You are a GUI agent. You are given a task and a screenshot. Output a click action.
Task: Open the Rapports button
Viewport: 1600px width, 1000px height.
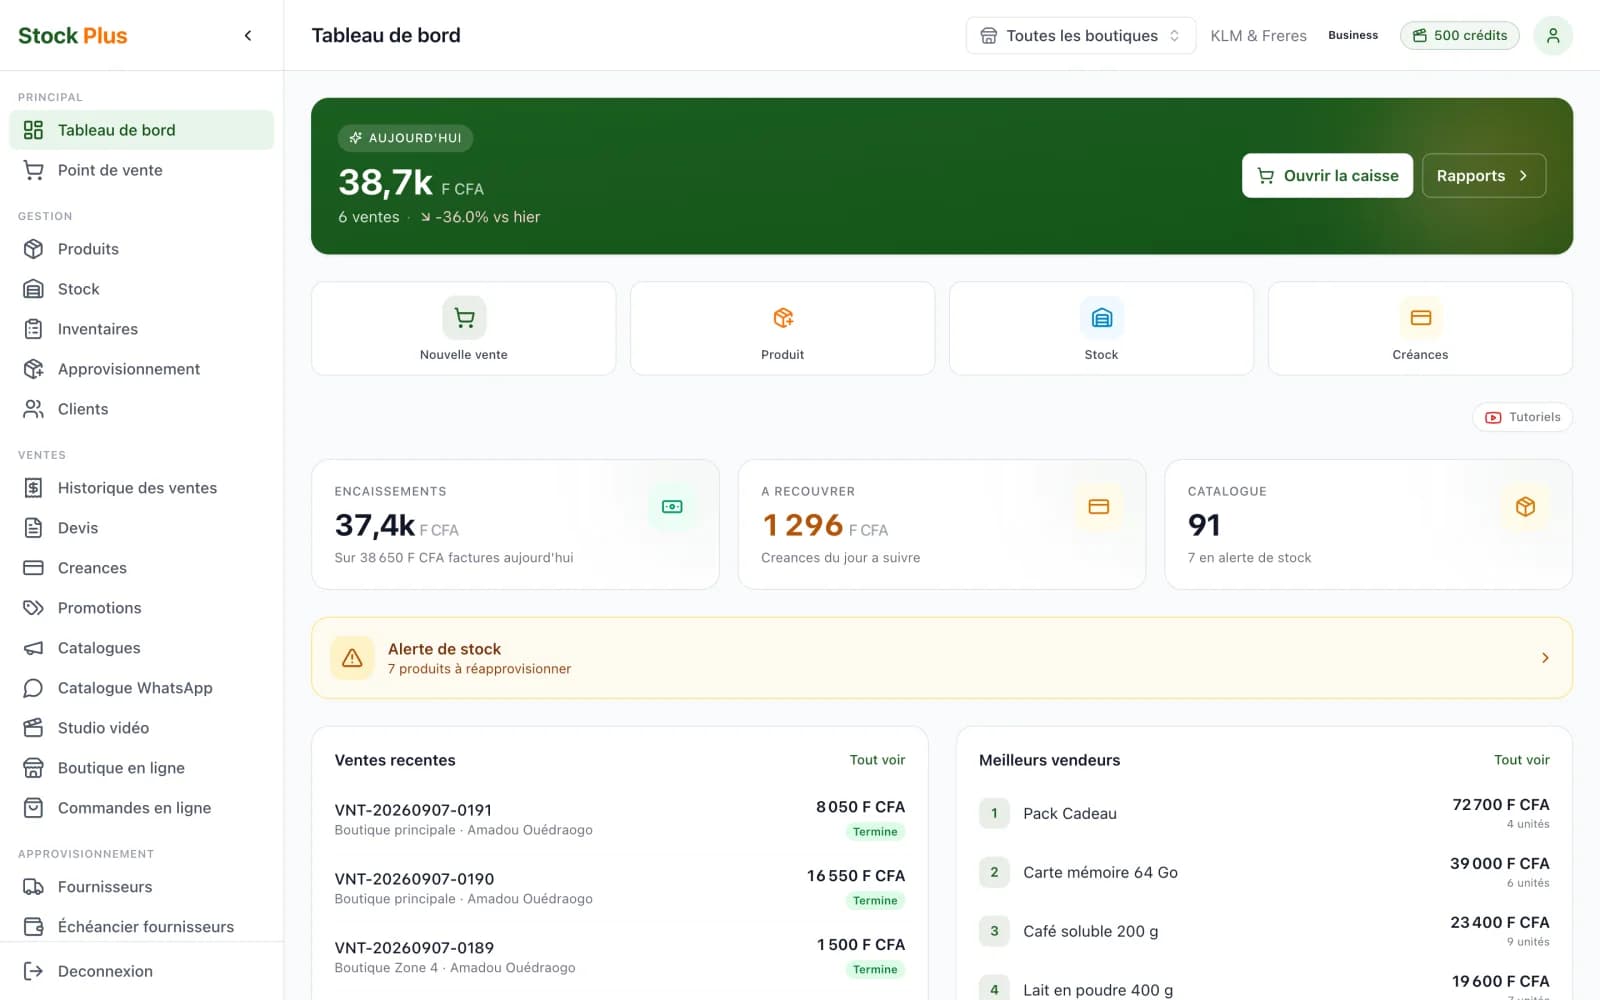click(1484, 176)
